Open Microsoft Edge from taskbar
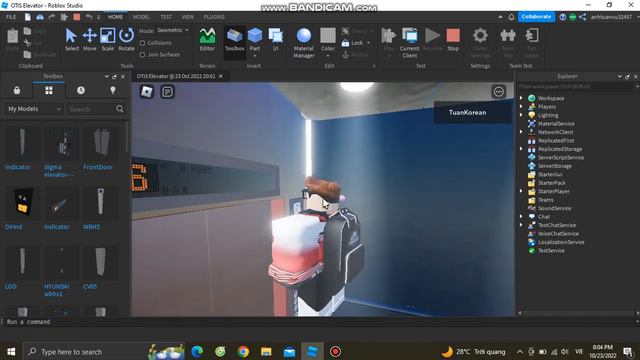Viewport: 640px width, 360px height. click(197, 351)
